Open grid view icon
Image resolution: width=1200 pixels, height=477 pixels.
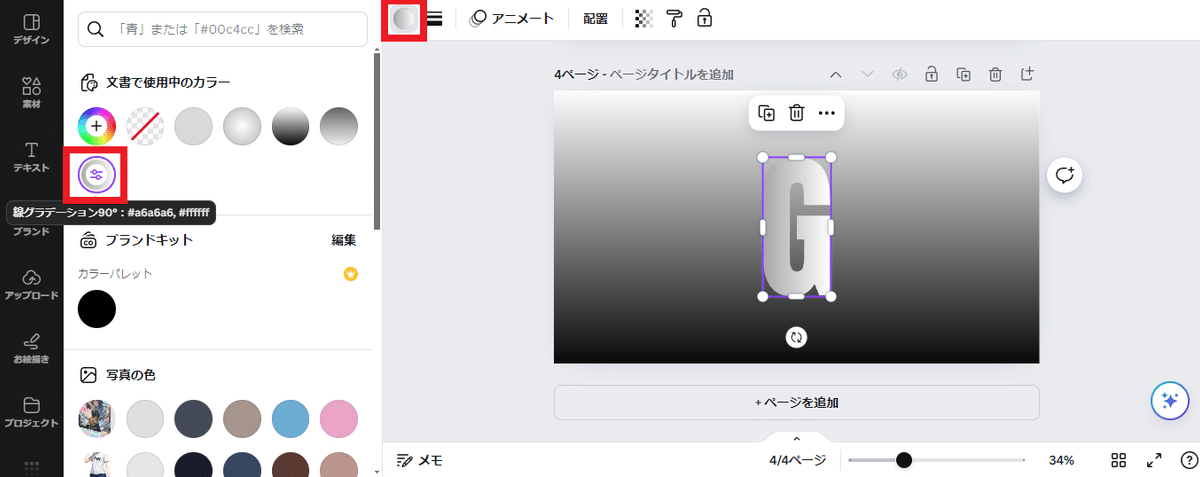[1119, 460]
